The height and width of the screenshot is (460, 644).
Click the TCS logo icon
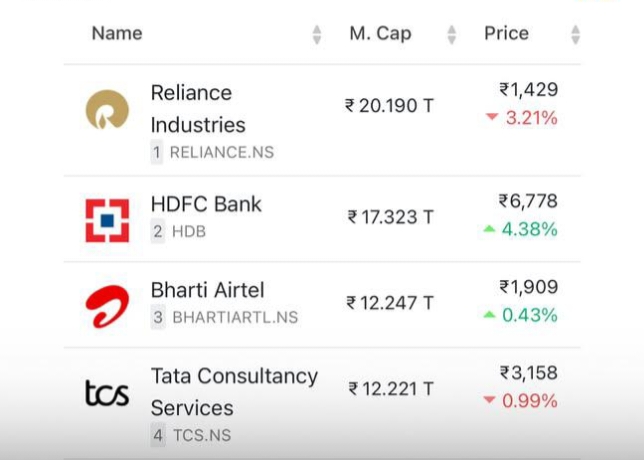coord(107,393)
